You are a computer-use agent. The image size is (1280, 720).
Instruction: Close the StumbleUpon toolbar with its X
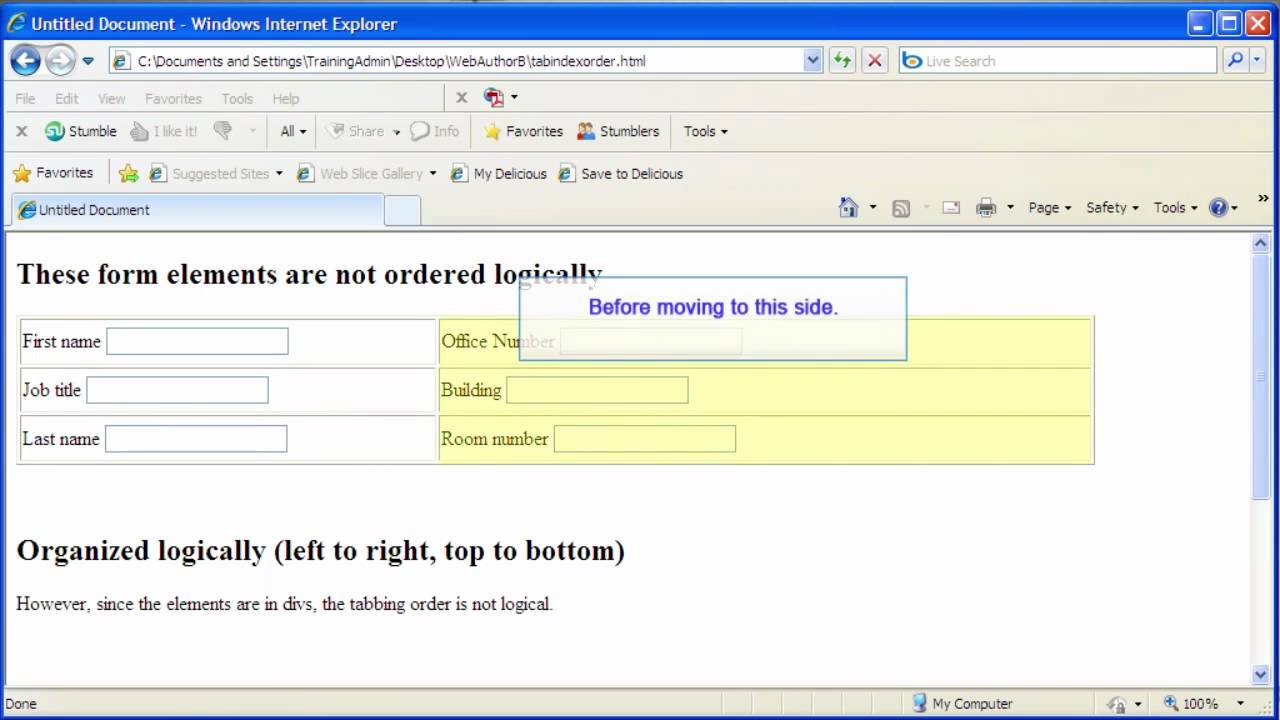[x=21, y=131]
